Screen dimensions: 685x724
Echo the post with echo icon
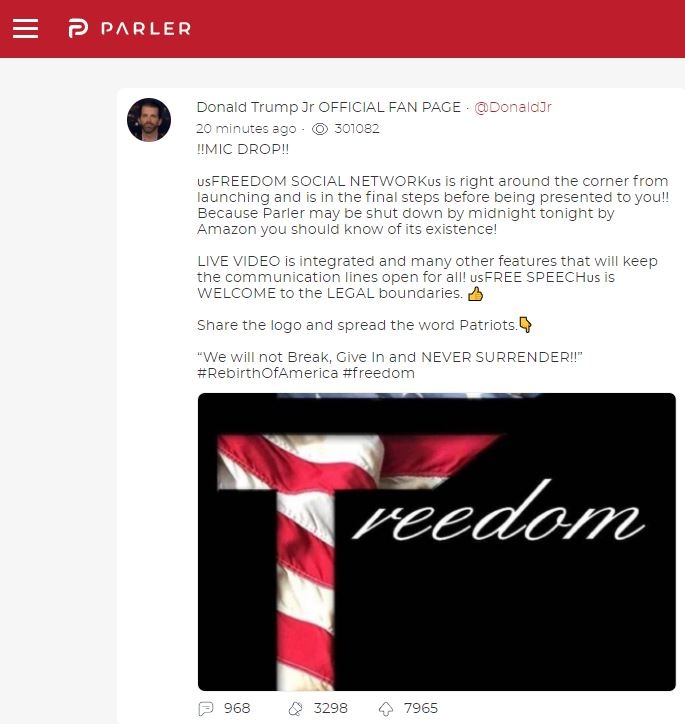(x=295, y=708)
